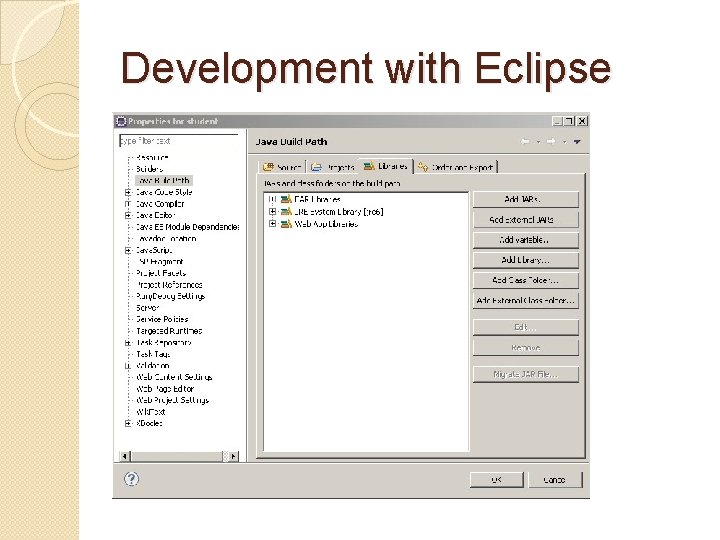
Task: Switch to the Projects tab
Action: coord(333,167)
